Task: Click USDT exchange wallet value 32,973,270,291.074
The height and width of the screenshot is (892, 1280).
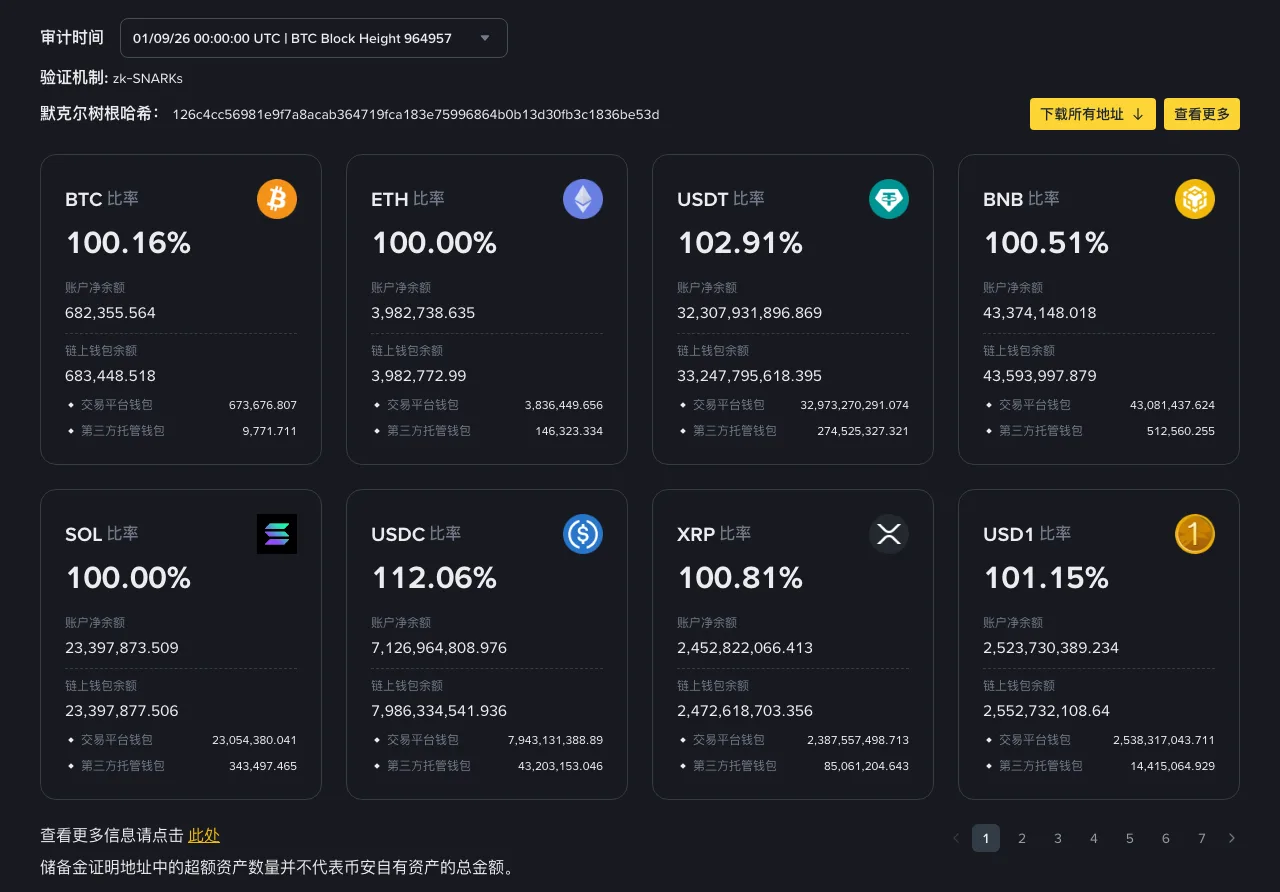Action: pos(854,405)
